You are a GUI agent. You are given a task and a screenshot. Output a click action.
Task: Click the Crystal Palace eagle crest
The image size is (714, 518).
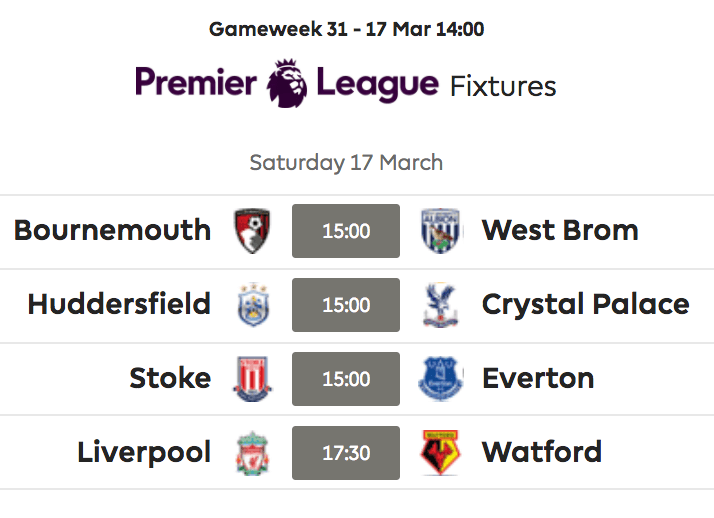(440, 305)
